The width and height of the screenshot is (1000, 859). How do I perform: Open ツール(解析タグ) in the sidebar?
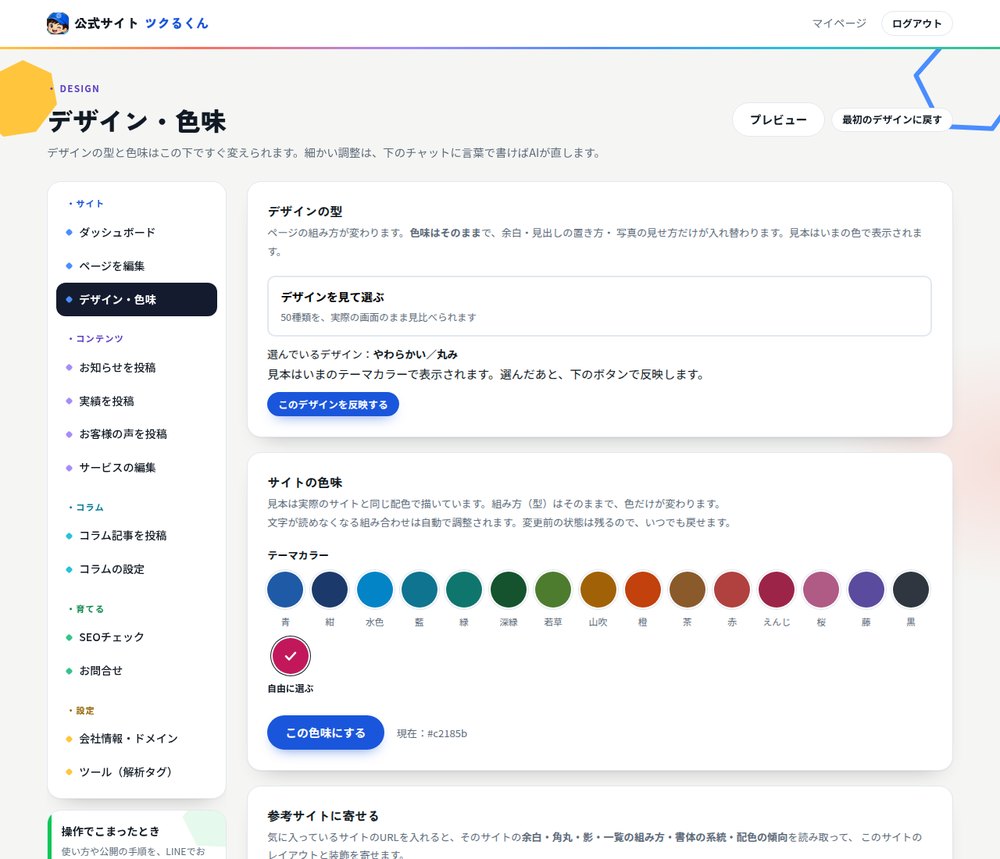[136, 772]
